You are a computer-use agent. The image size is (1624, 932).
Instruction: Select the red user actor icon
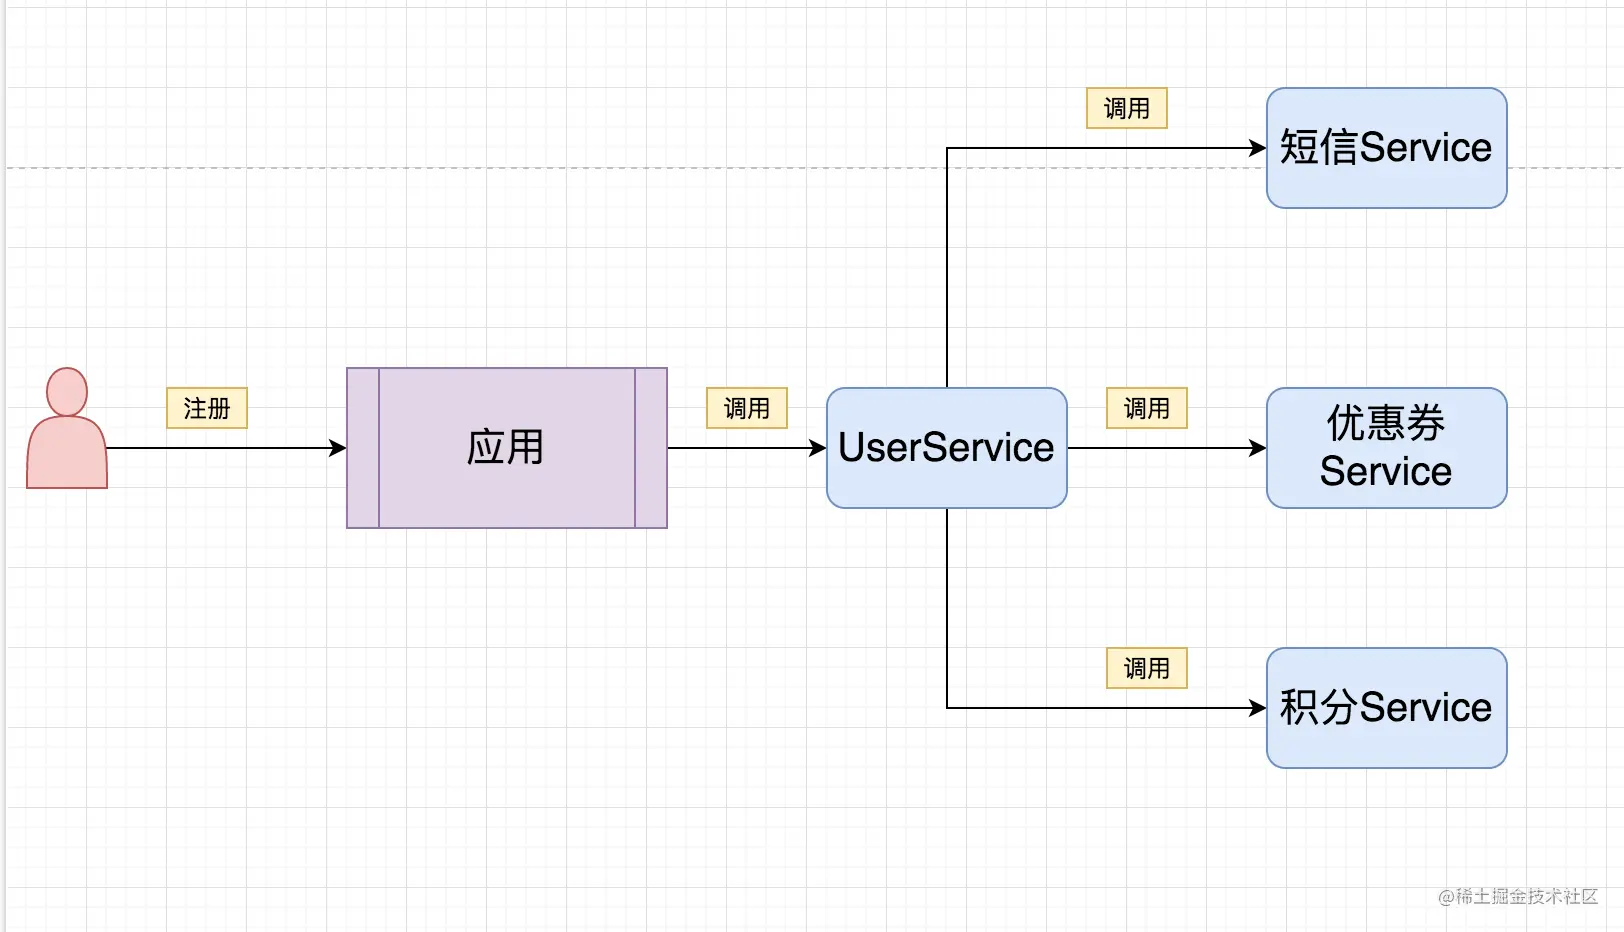tap(67, 428)
